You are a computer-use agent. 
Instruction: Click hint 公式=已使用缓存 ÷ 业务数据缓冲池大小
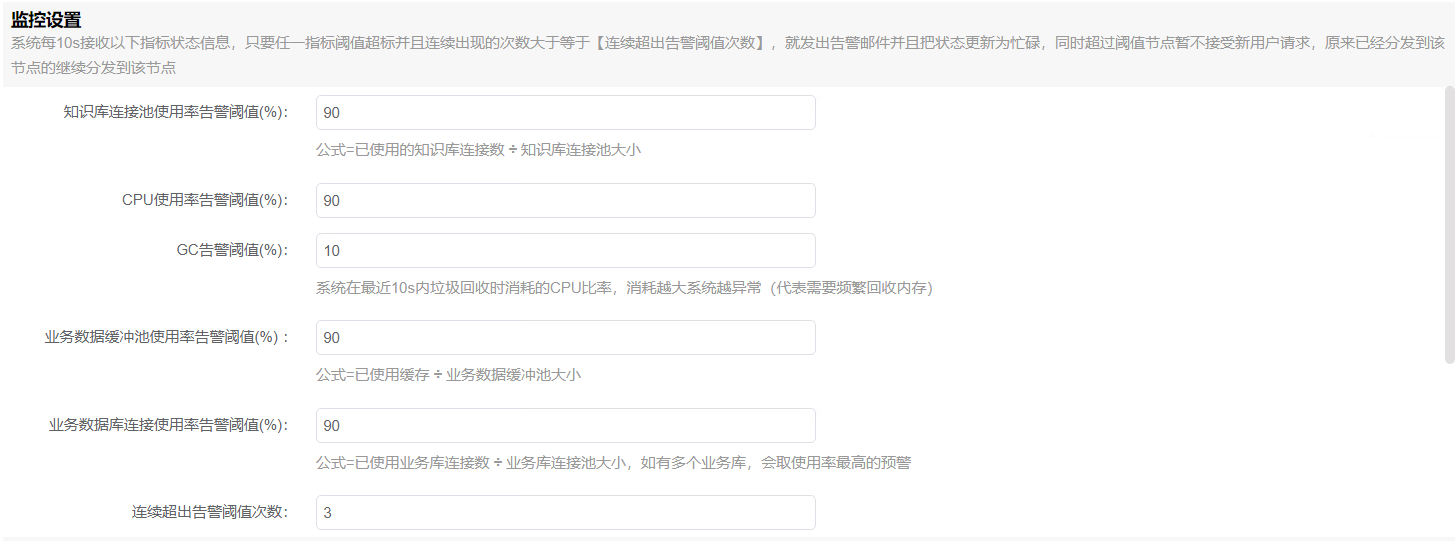coord(448,375)
